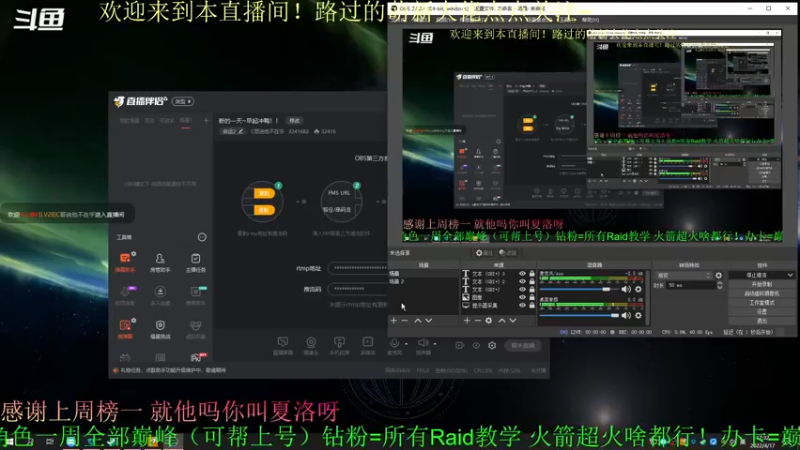Hide the 显示器采集 source
The height and width of the screenshot is (450, 800).
pyautogui.click(x=522, y=305)
